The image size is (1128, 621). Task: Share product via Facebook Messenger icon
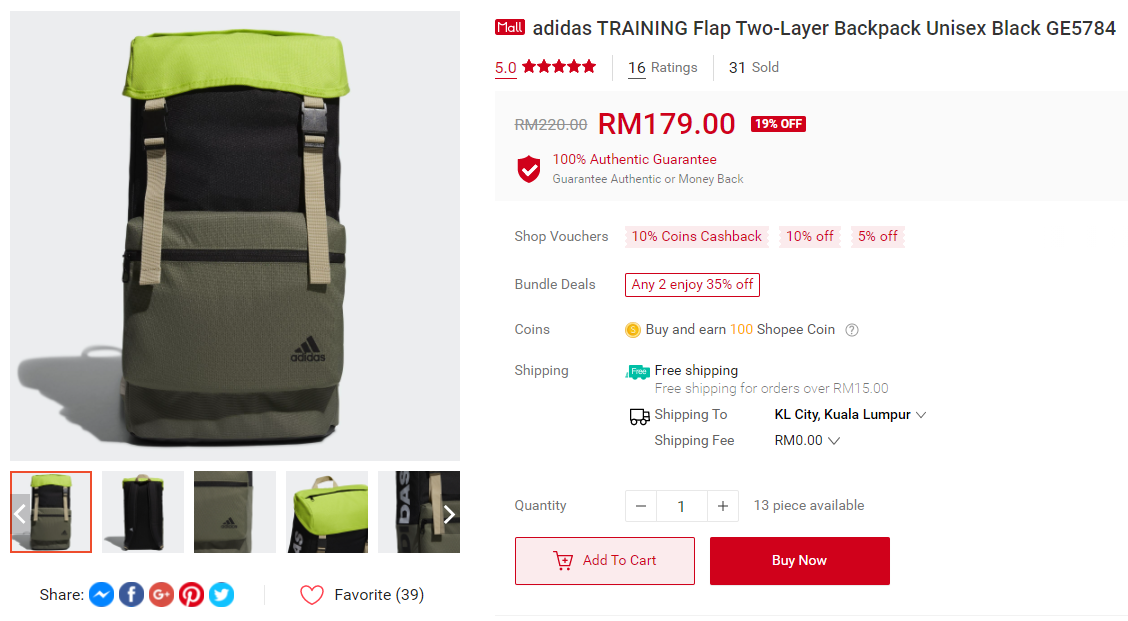click(101, 594)
